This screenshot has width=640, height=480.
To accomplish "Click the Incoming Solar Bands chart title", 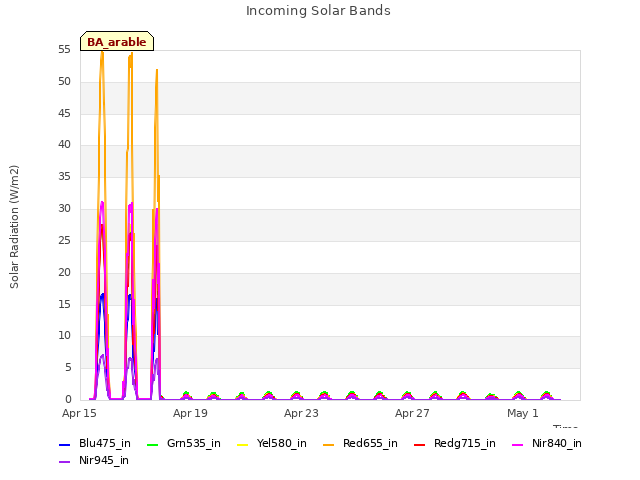I will point(318,11).
